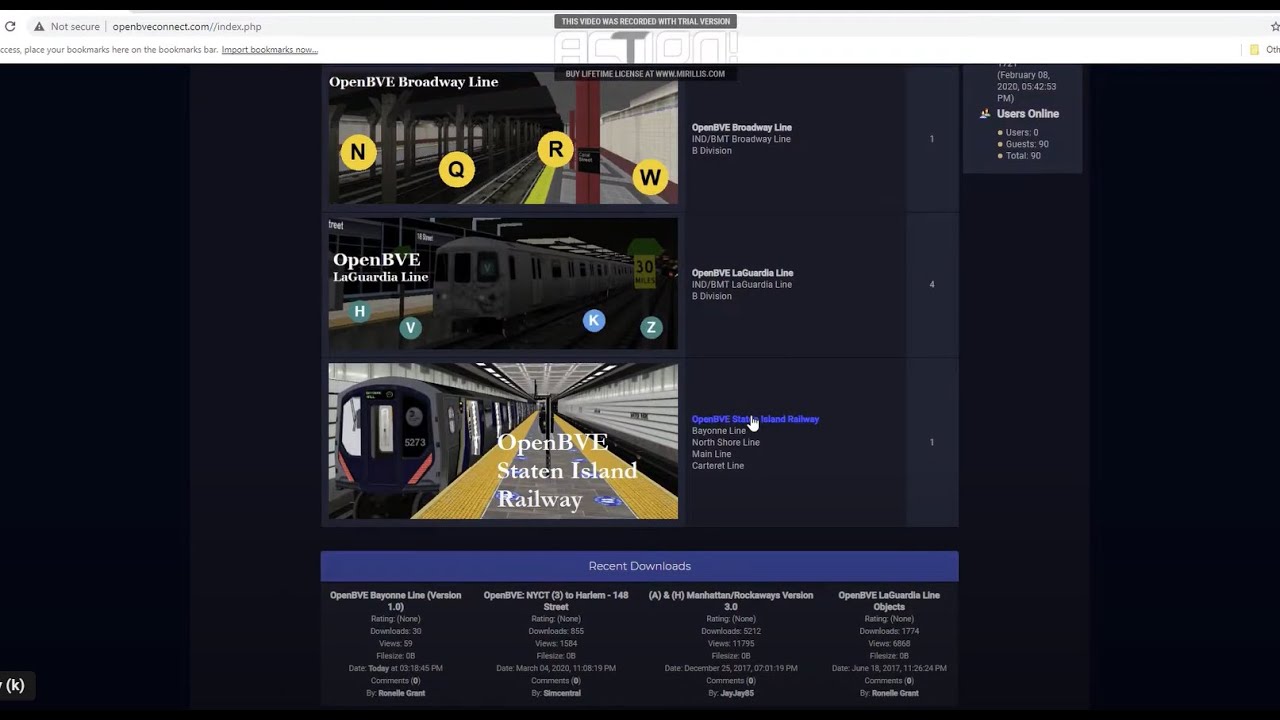The height and width of the screenshot is (720, 1280).
Task: Open the Staten Island Railway banner image
Action: click(x=503, y=441)
